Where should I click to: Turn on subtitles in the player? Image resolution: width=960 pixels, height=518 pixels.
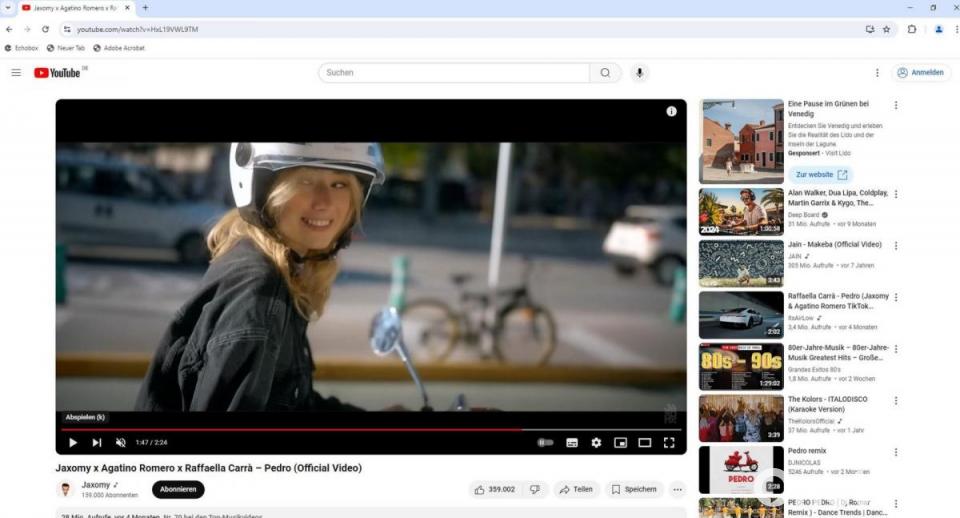pos(572,442)
